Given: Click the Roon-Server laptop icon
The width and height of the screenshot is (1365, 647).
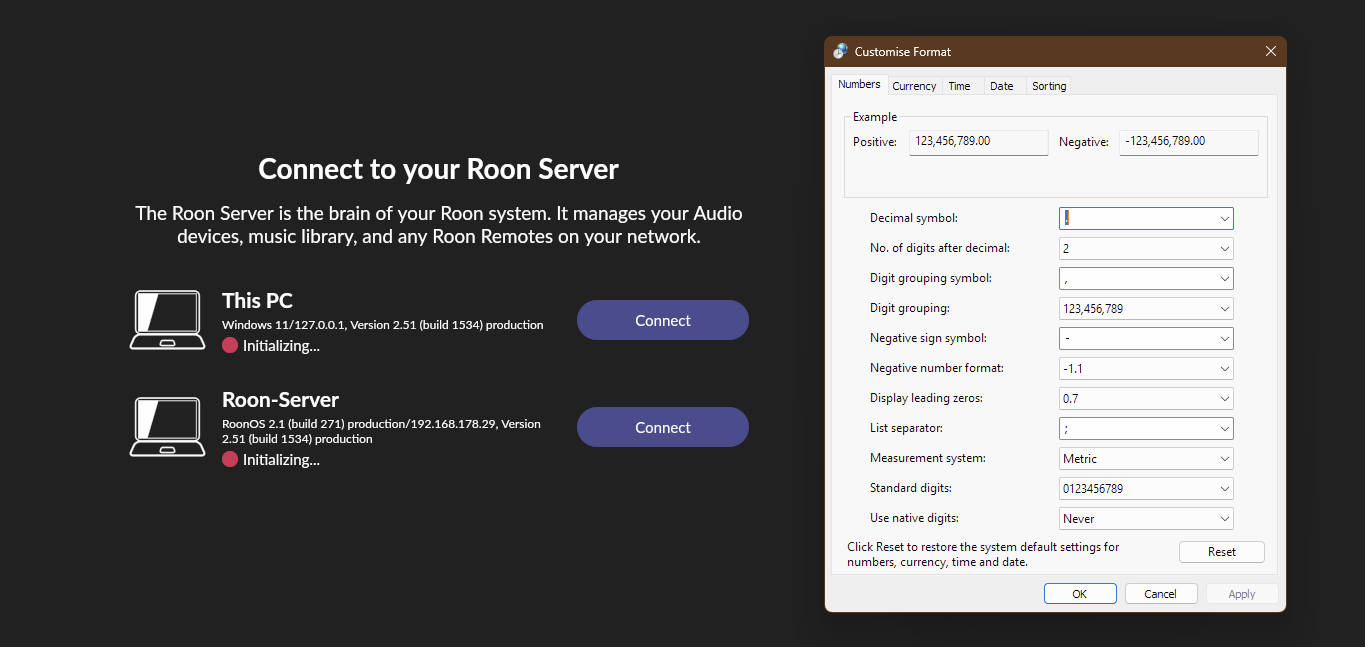Looking at the screenshot, I should (167, 427).
